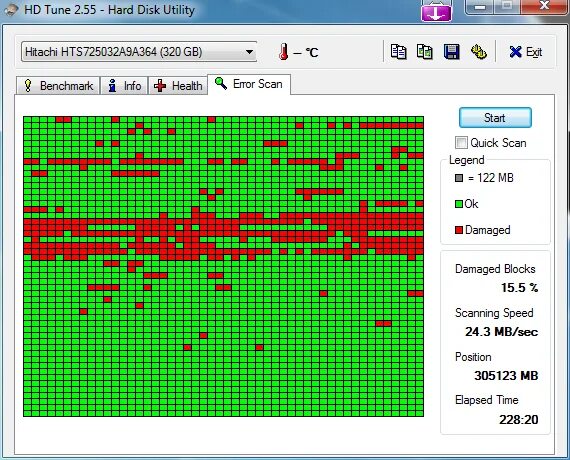This screenshot has width=570, height=460.
Task: Switch to the Info tab
Action: coord(124,86)
